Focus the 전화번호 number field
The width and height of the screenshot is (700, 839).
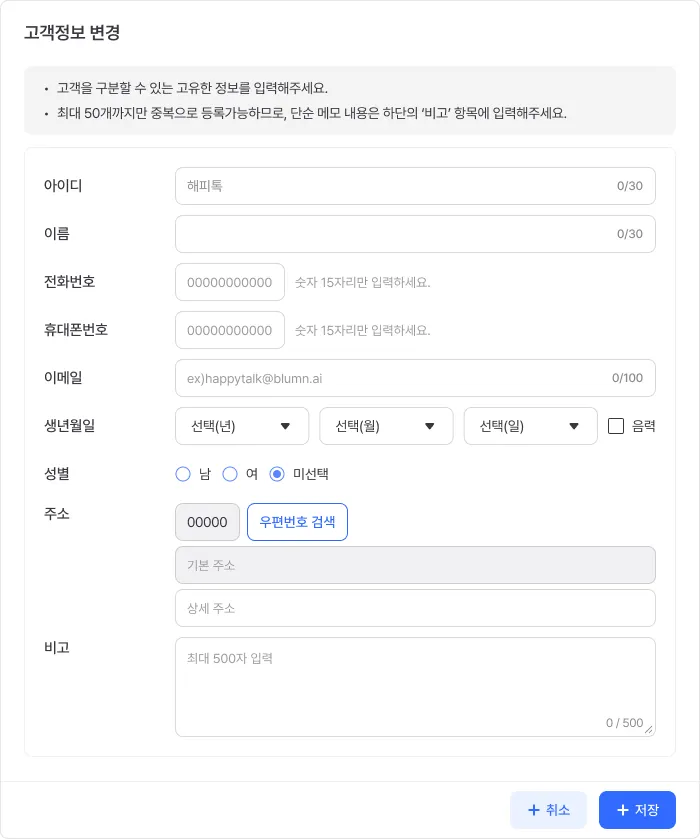230,282
